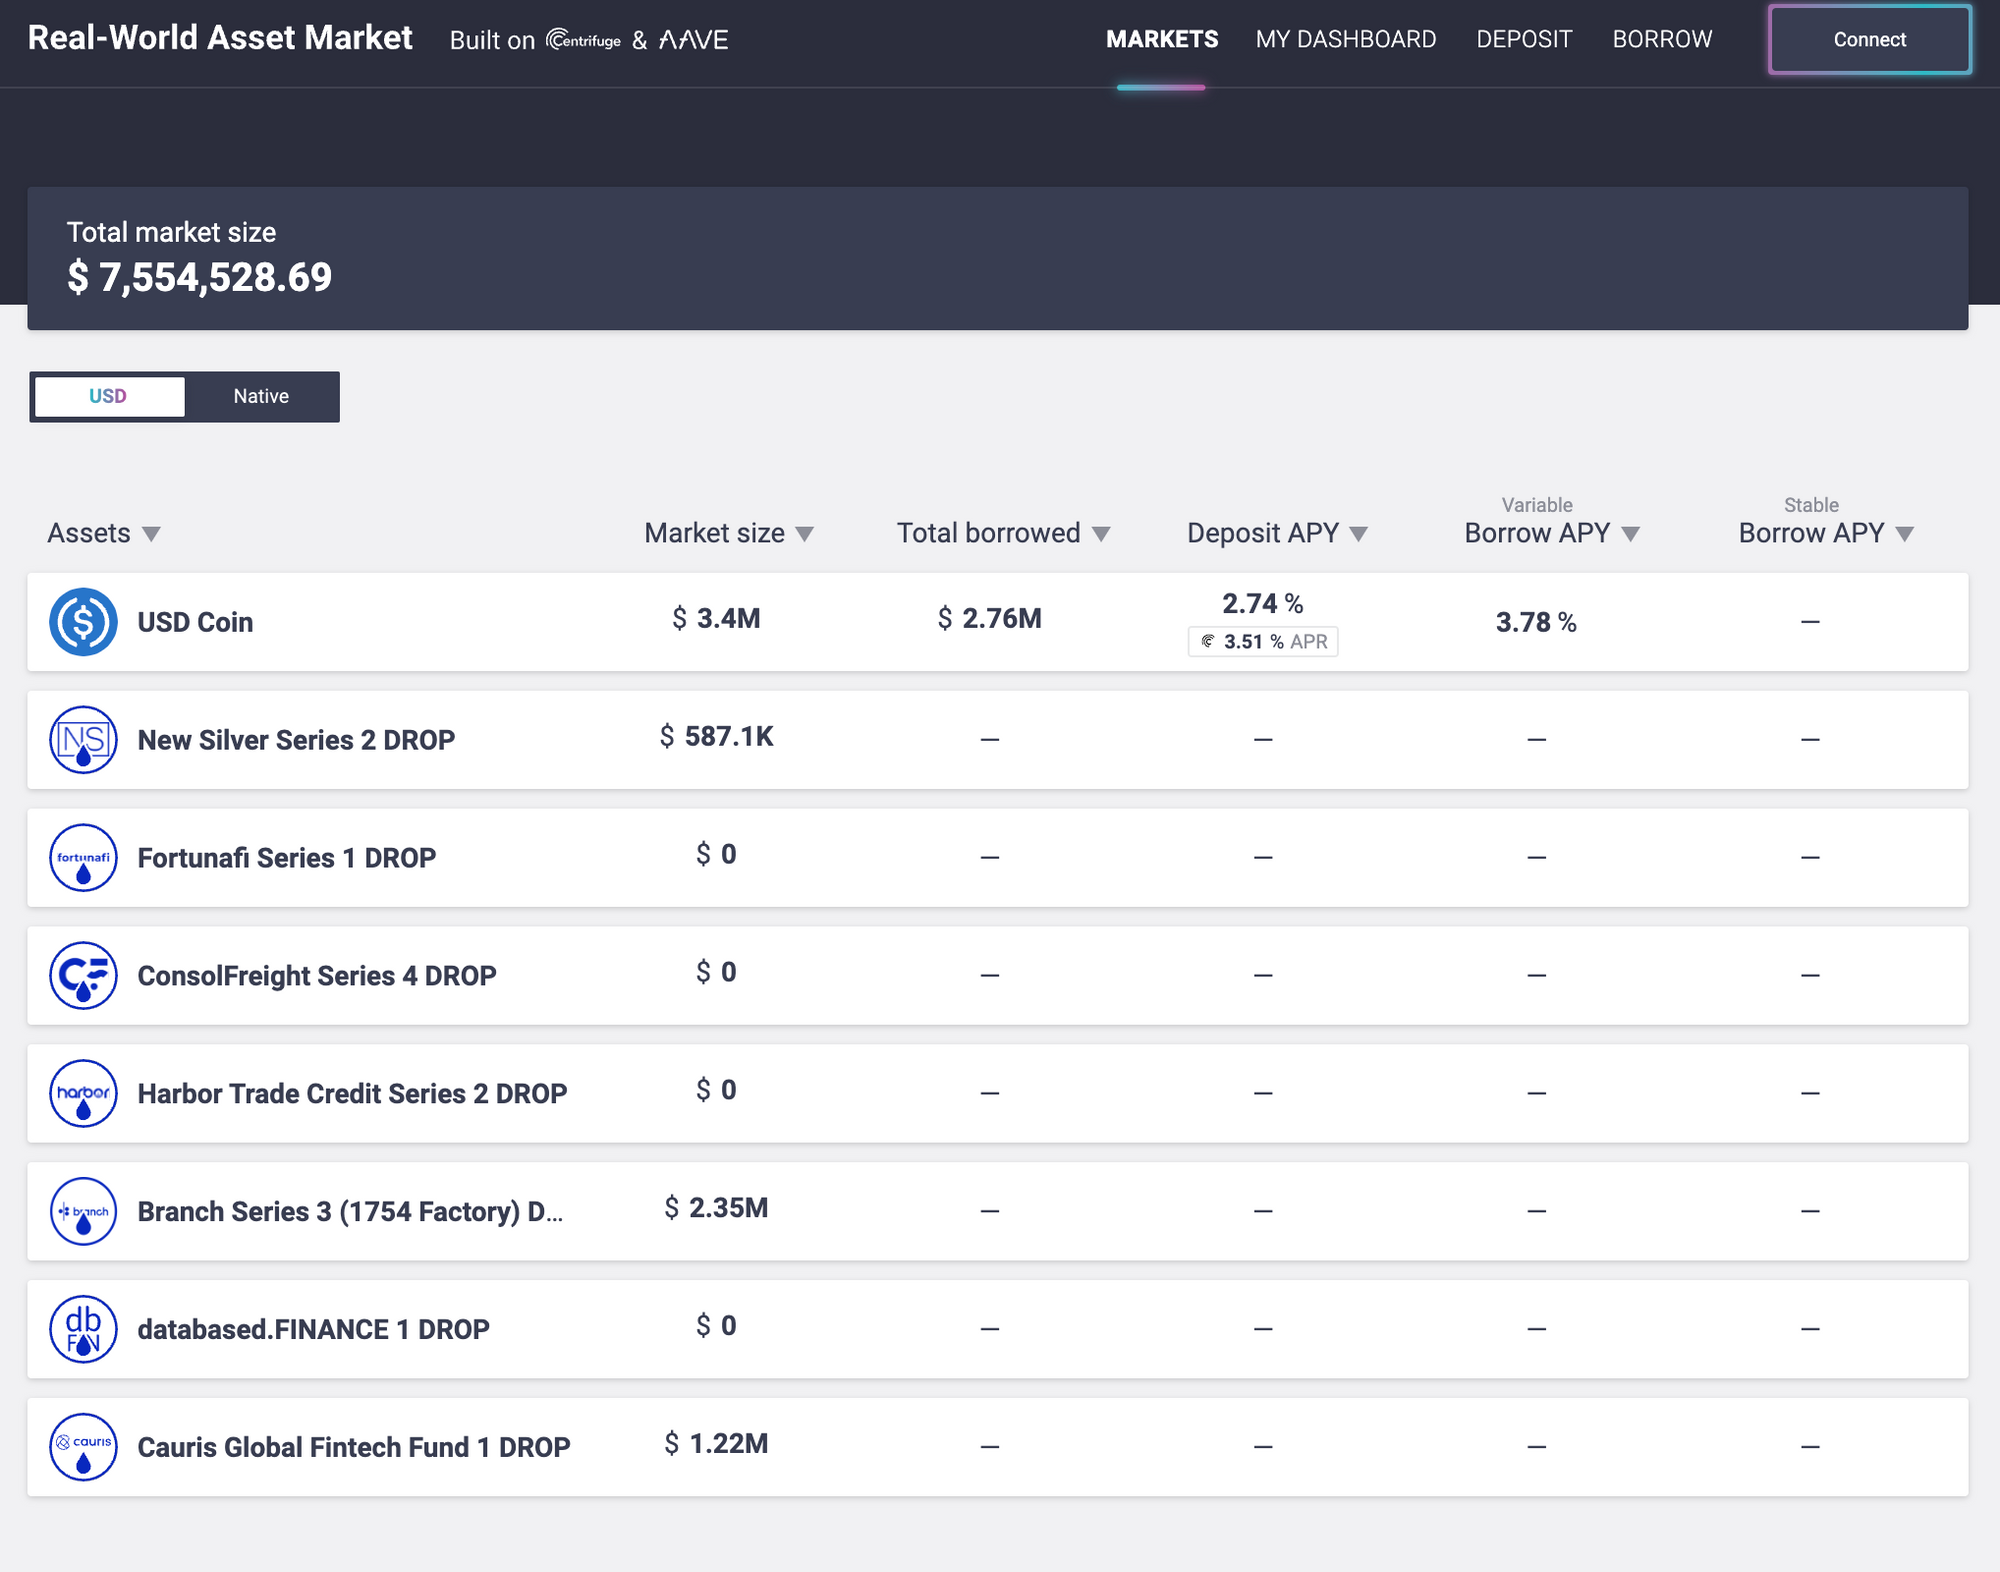The width and height of the screenshot is (2000, 1572).
Task: Click the 3.51% APR reward badge
Action: 1263,642
